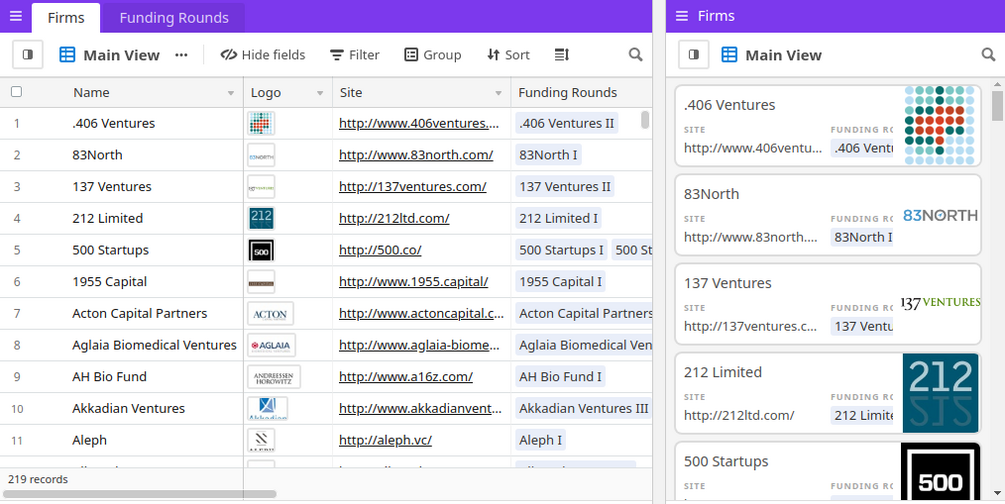The height and width of the screenshot is (504, 1005).
Task: Open the Sort options
Action: pos(508,55)
